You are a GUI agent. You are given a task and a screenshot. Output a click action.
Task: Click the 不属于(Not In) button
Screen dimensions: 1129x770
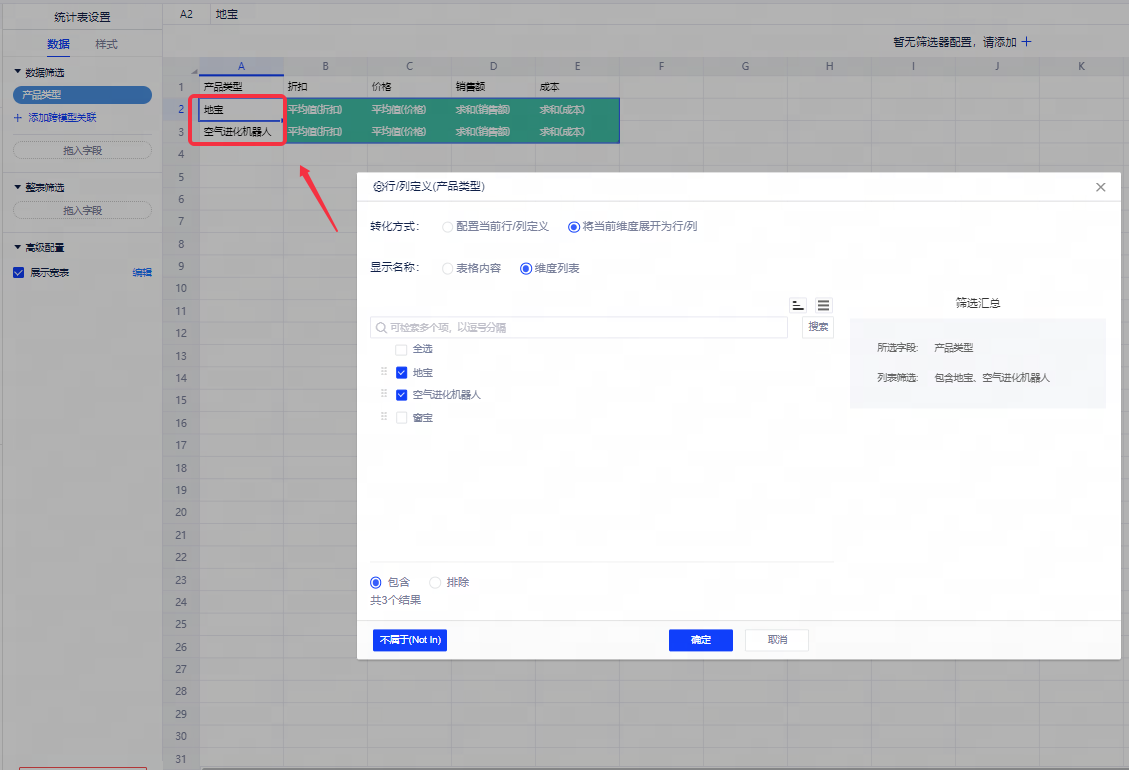click(409, 640)
